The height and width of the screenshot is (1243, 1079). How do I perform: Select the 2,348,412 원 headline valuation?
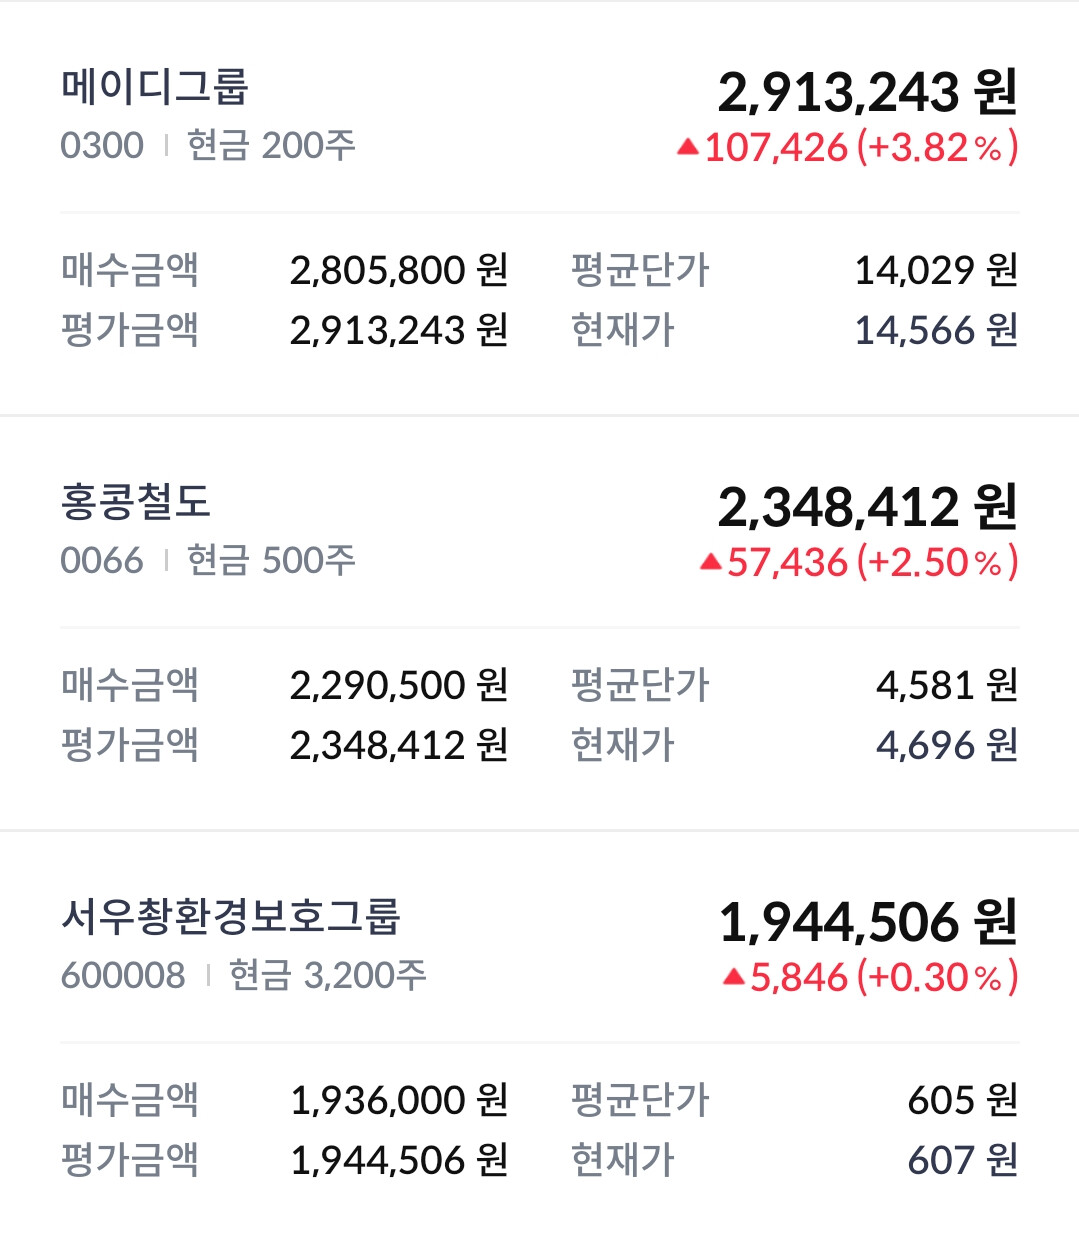tap(867, 507)
